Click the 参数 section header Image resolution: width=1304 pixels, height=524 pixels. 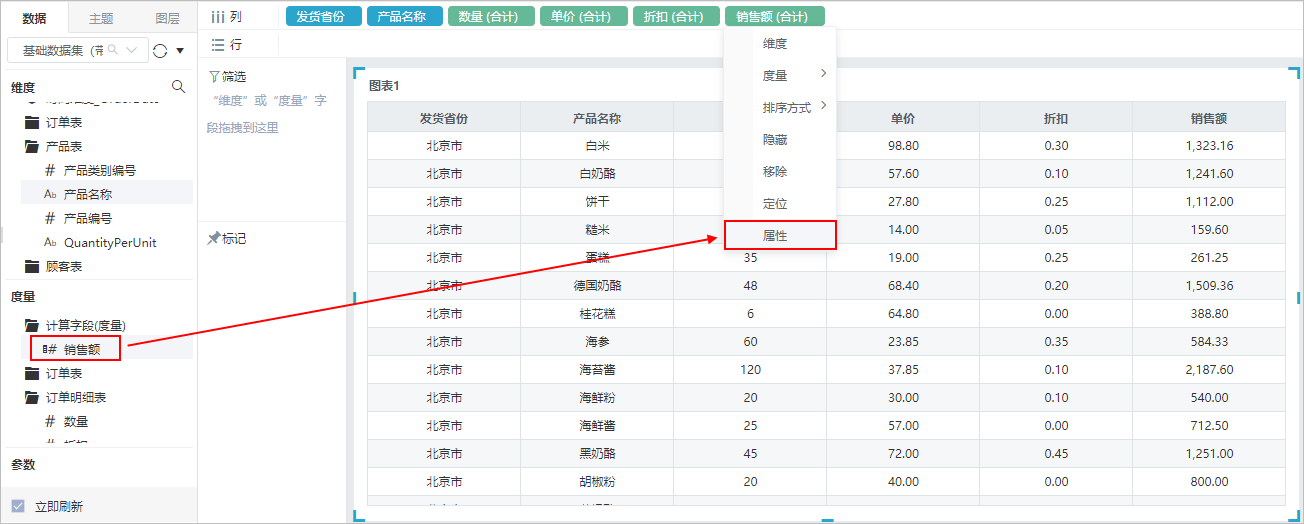[x=23, y=465]
